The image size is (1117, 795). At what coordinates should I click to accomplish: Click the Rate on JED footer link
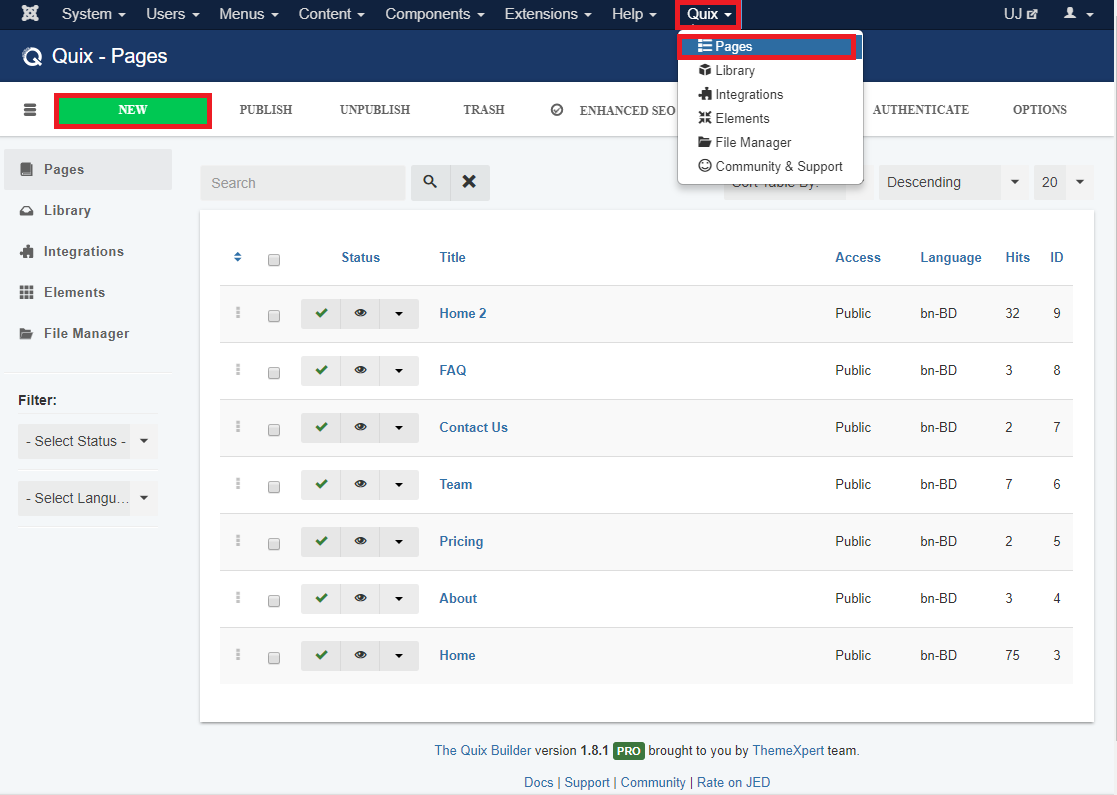[x=733, y=782]
